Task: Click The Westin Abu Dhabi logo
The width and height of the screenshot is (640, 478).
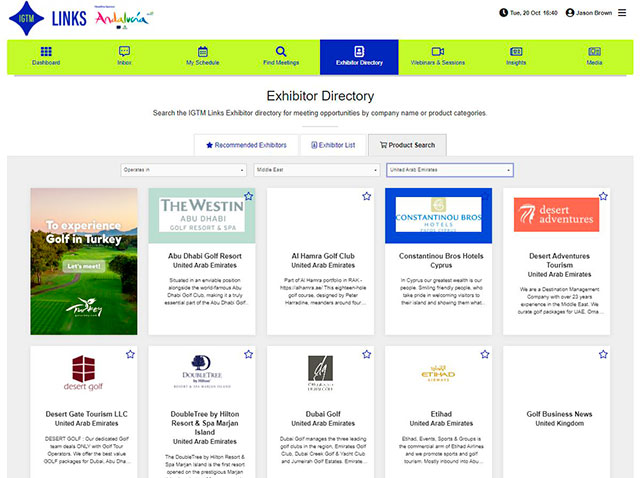Action: pyautogui.click(x=202, y=216)
